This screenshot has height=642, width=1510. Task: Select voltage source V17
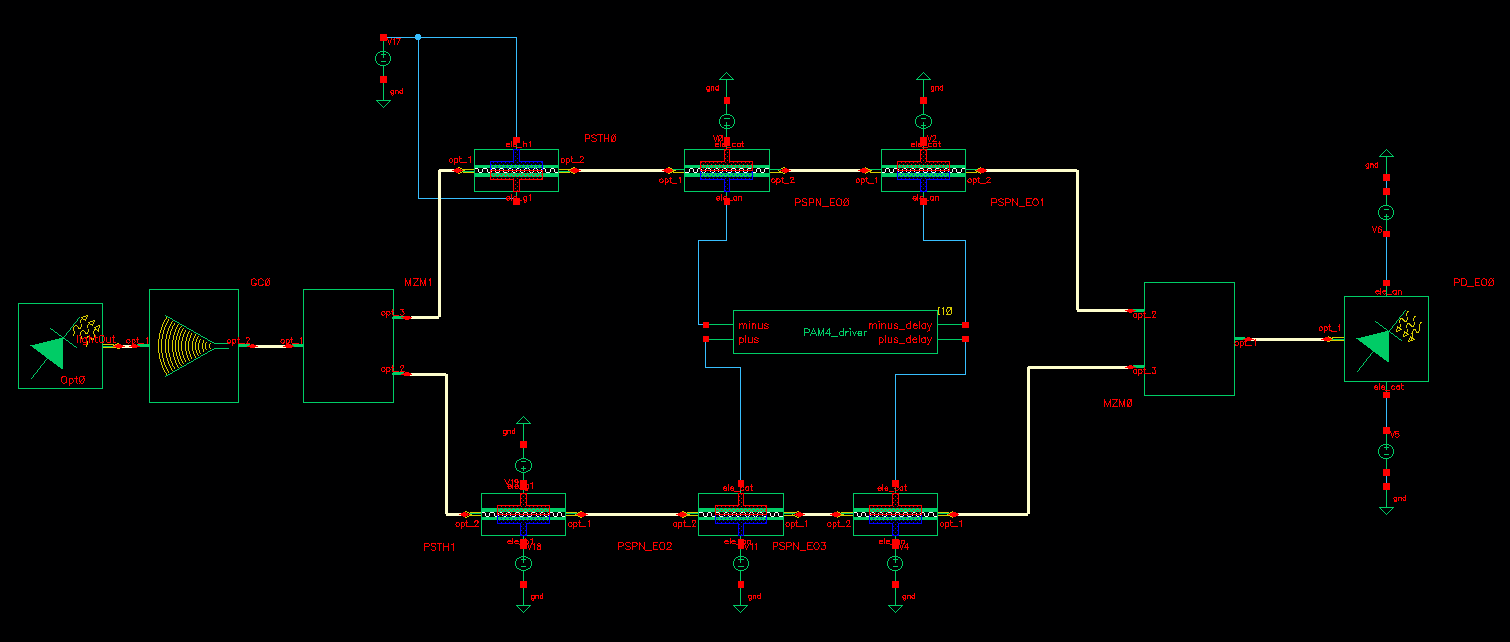(x=383, y=59)
